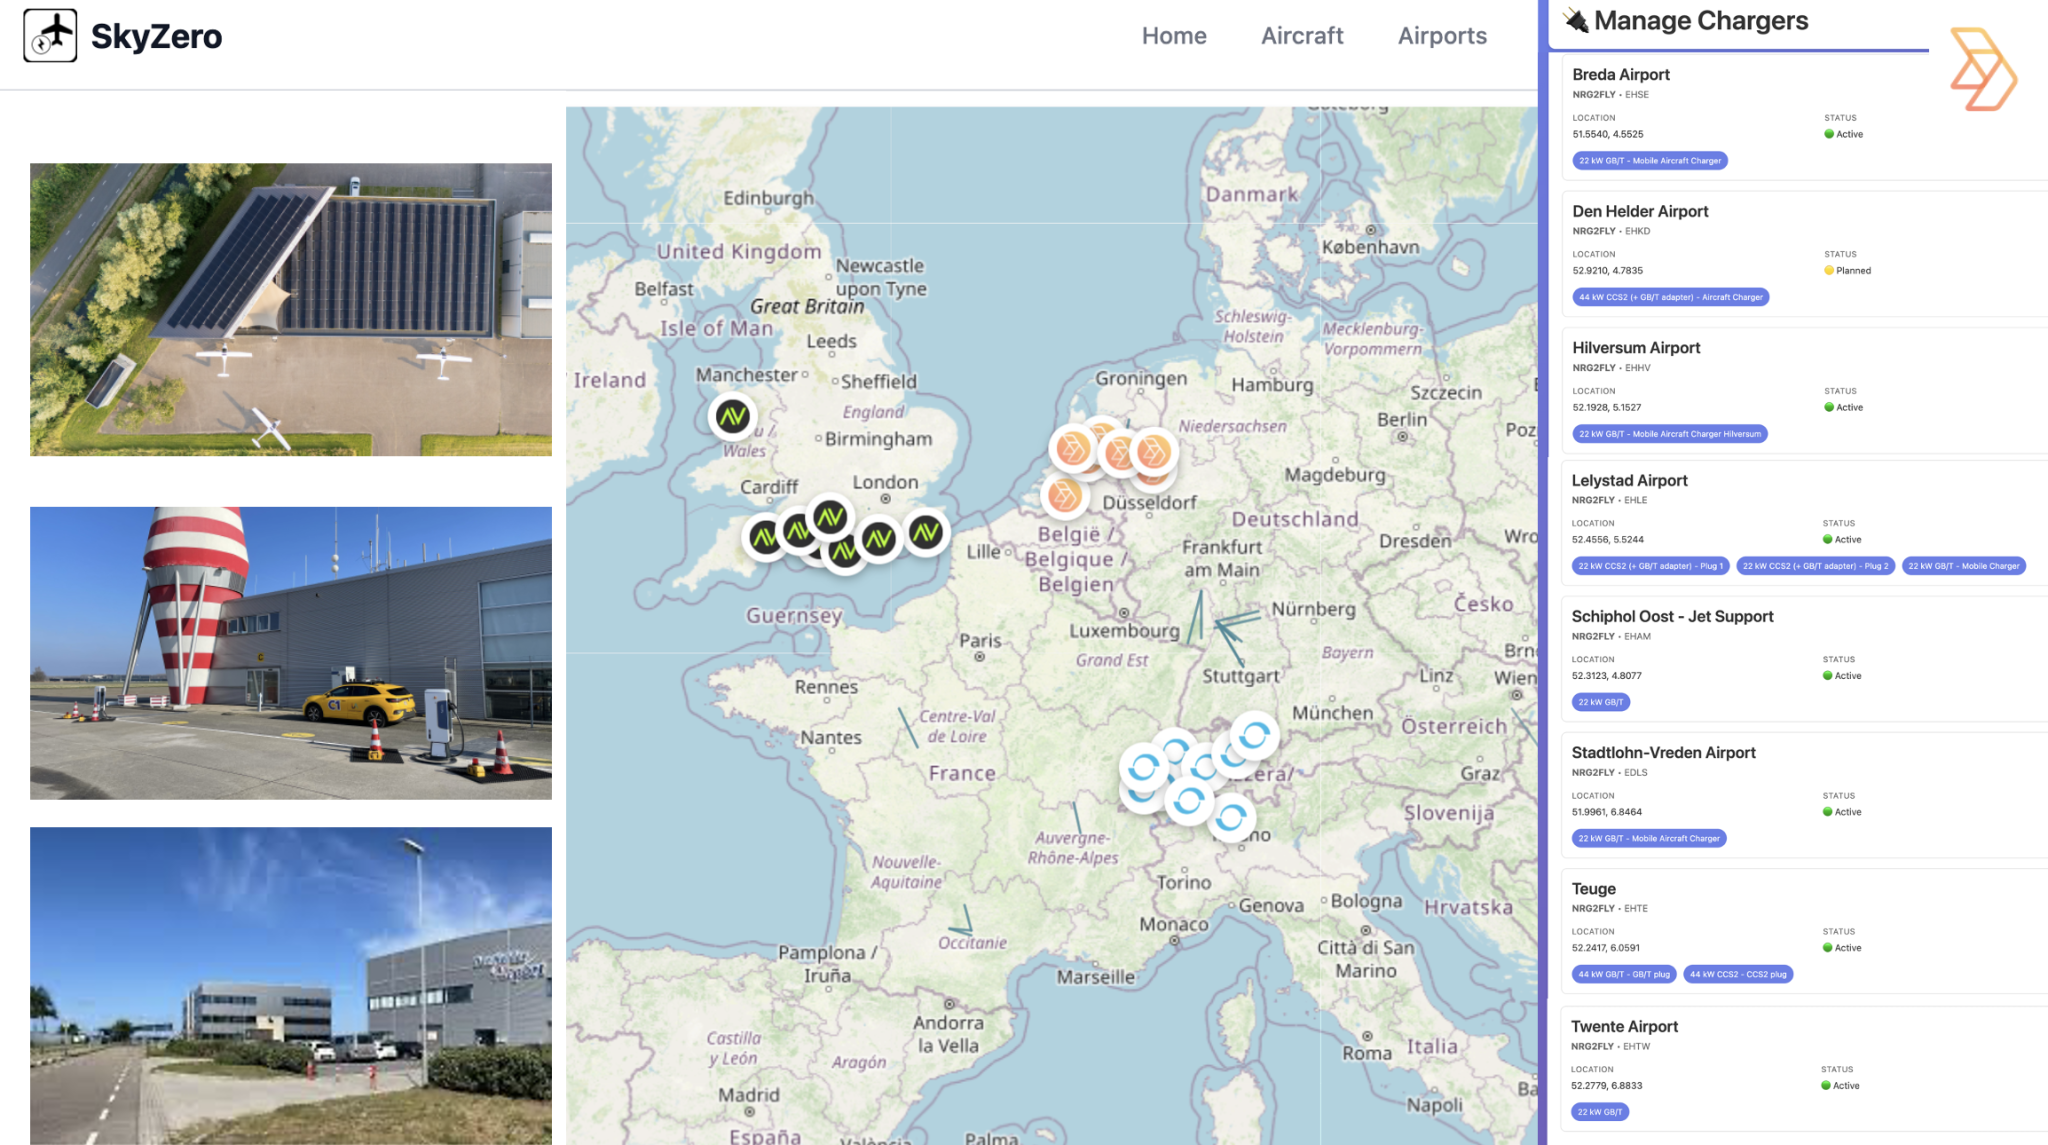Open the Aircraft navigation item
This screenshot has height=1145, width=2048.
point(1302,35)
